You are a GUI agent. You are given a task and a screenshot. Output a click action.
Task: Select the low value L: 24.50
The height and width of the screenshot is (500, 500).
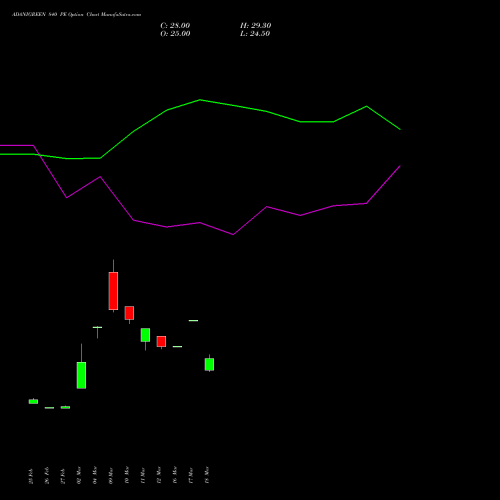(255, 34)
